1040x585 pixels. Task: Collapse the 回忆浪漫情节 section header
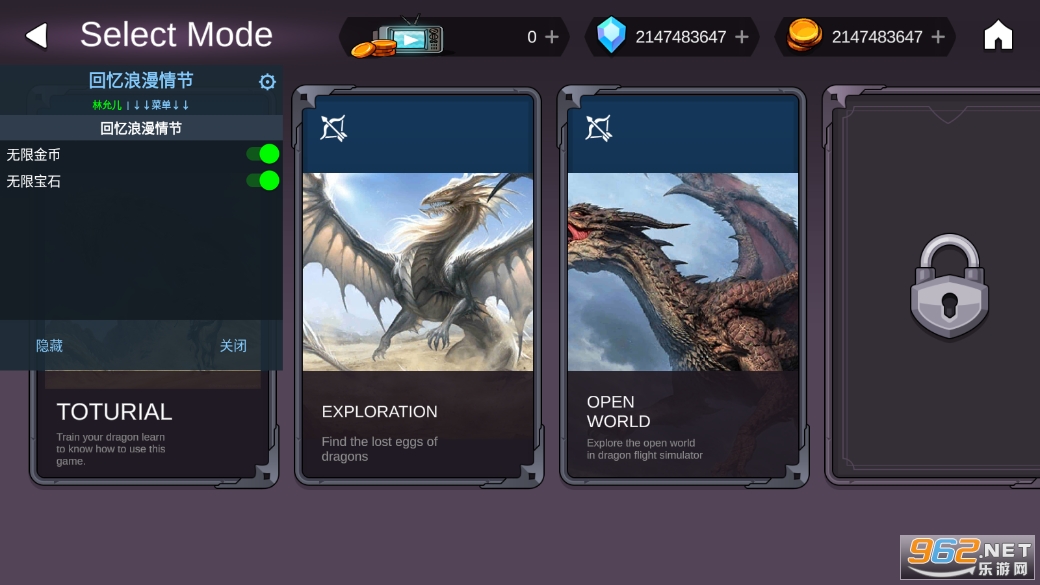point(141,128)
